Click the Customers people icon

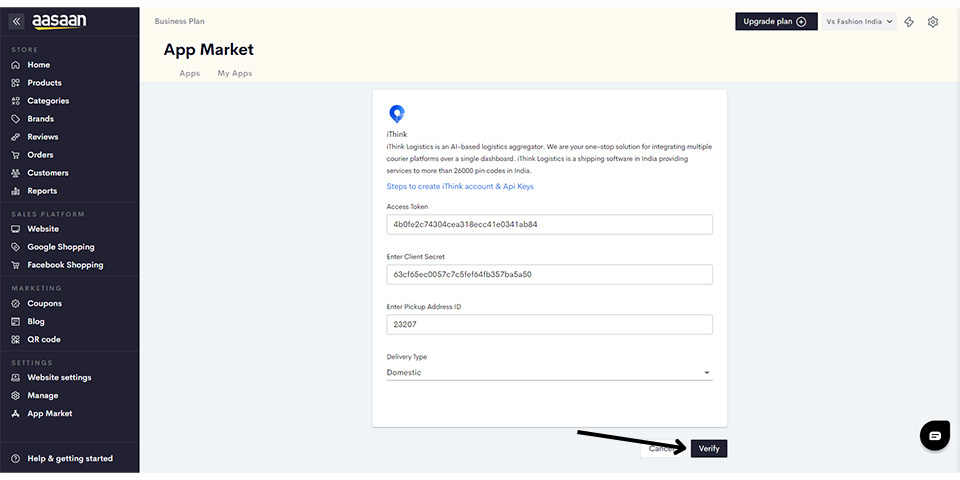(x=16, y=173)
